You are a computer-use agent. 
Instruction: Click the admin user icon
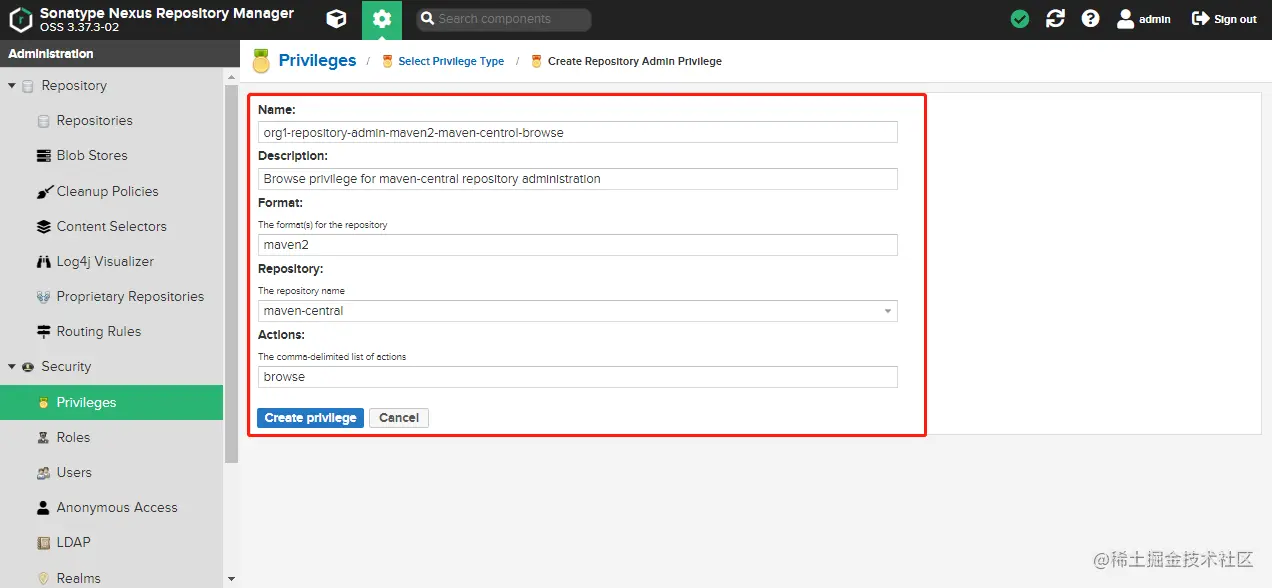coord(1126,19)
